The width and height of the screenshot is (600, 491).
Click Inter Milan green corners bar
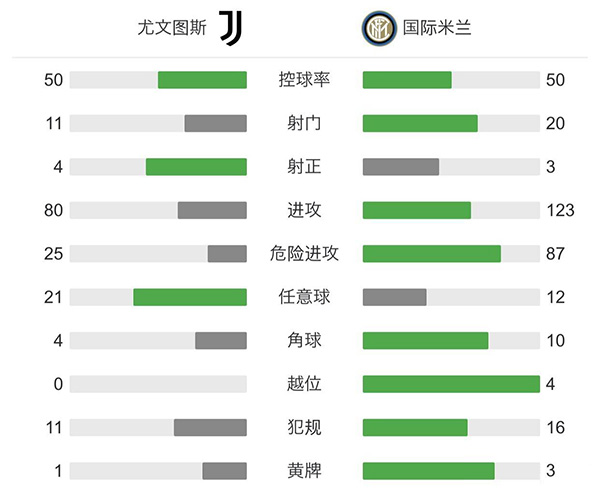(425, 340)
